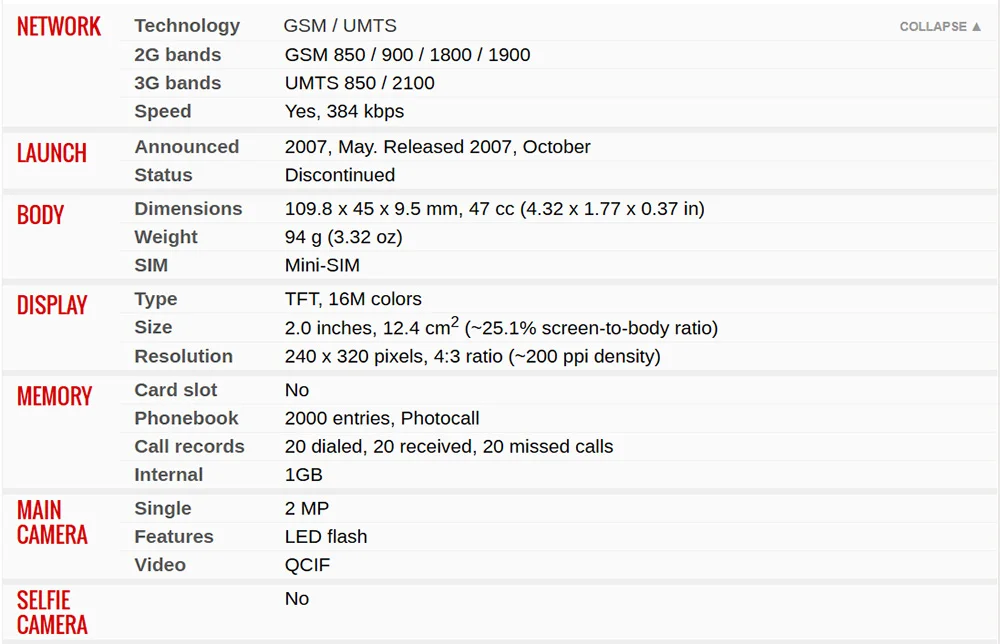Open the Call records label link

pos(189,446)
